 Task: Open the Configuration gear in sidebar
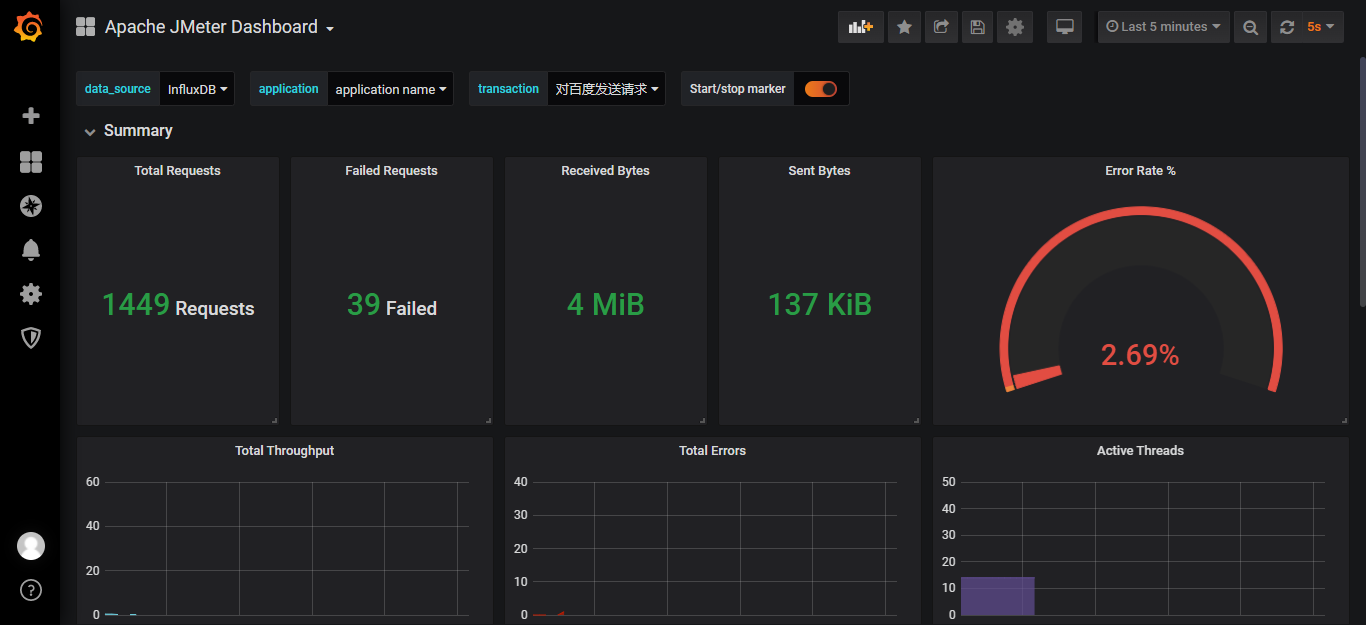(31, 294)
